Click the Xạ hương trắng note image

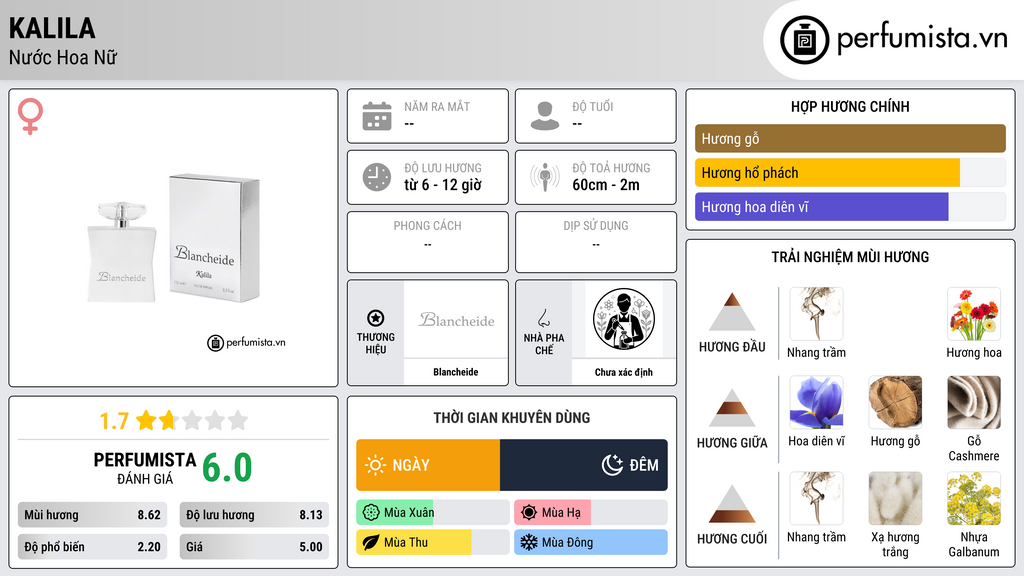(895, 498)
